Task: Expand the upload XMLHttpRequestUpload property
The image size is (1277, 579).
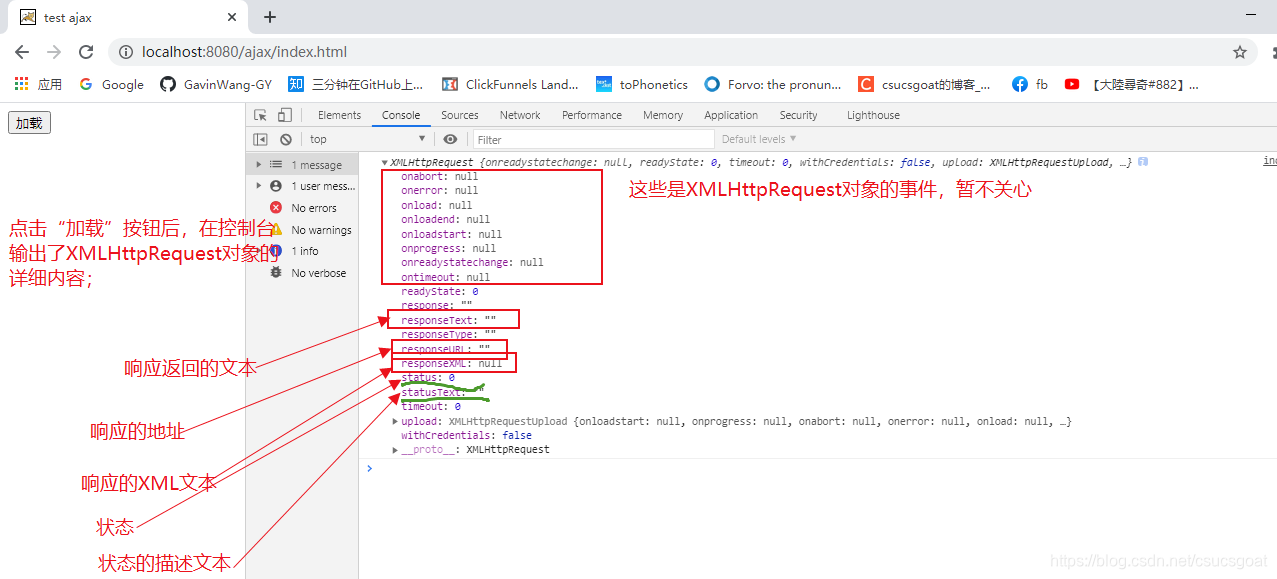Action: (x=396, y=421)
